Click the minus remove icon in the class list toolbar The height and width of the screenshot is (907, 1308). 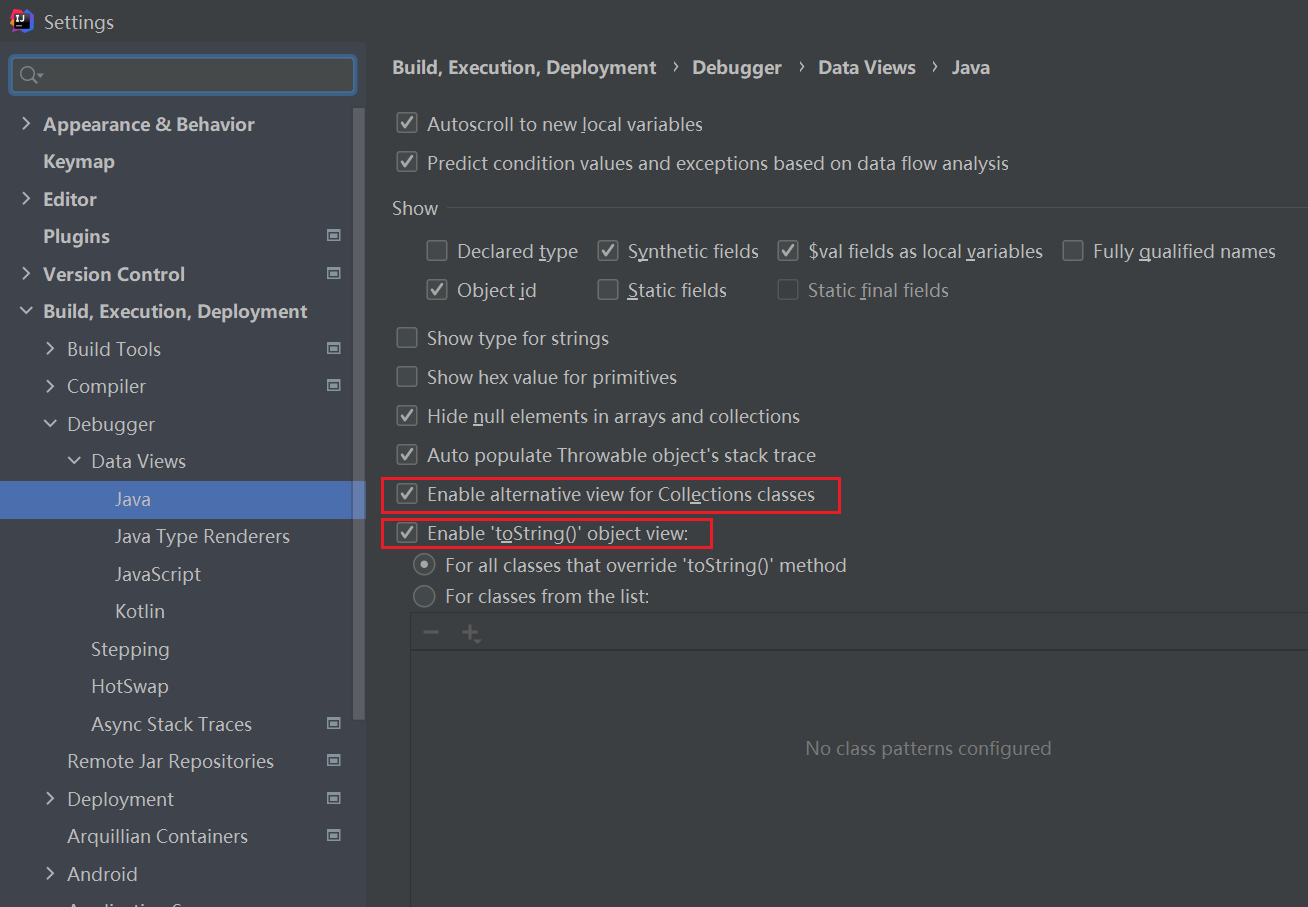[x=431, y=632]
